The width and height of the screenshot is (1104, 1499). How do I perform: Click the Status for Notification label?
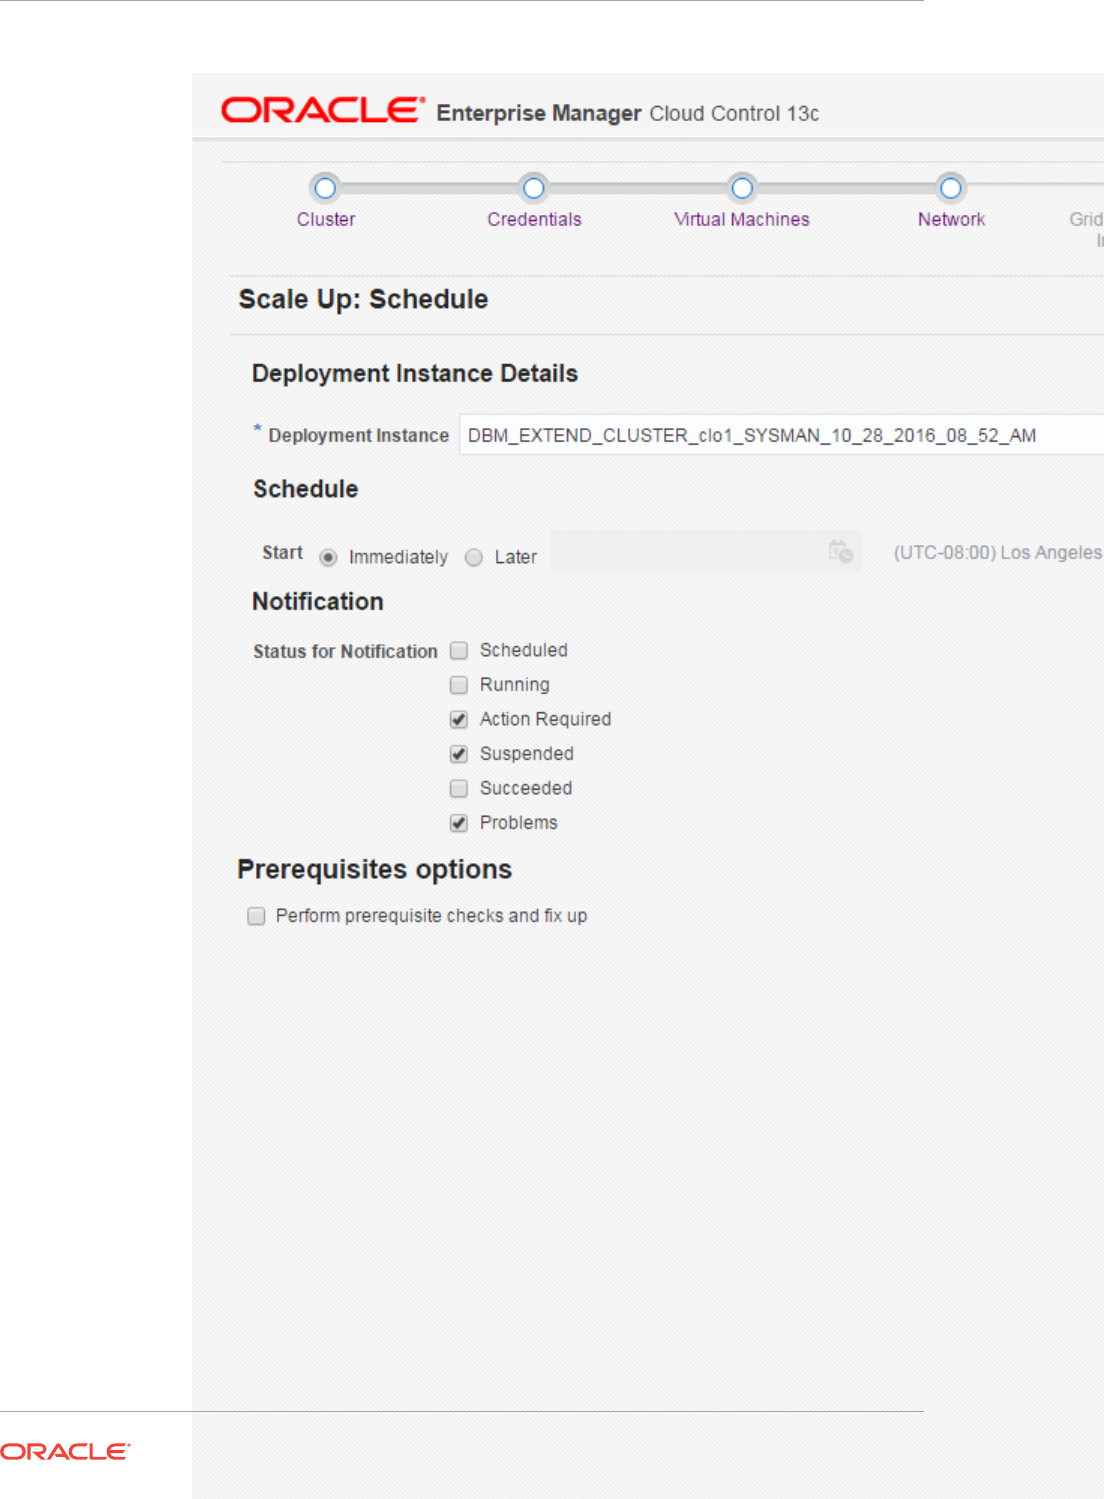click(345, 651)
